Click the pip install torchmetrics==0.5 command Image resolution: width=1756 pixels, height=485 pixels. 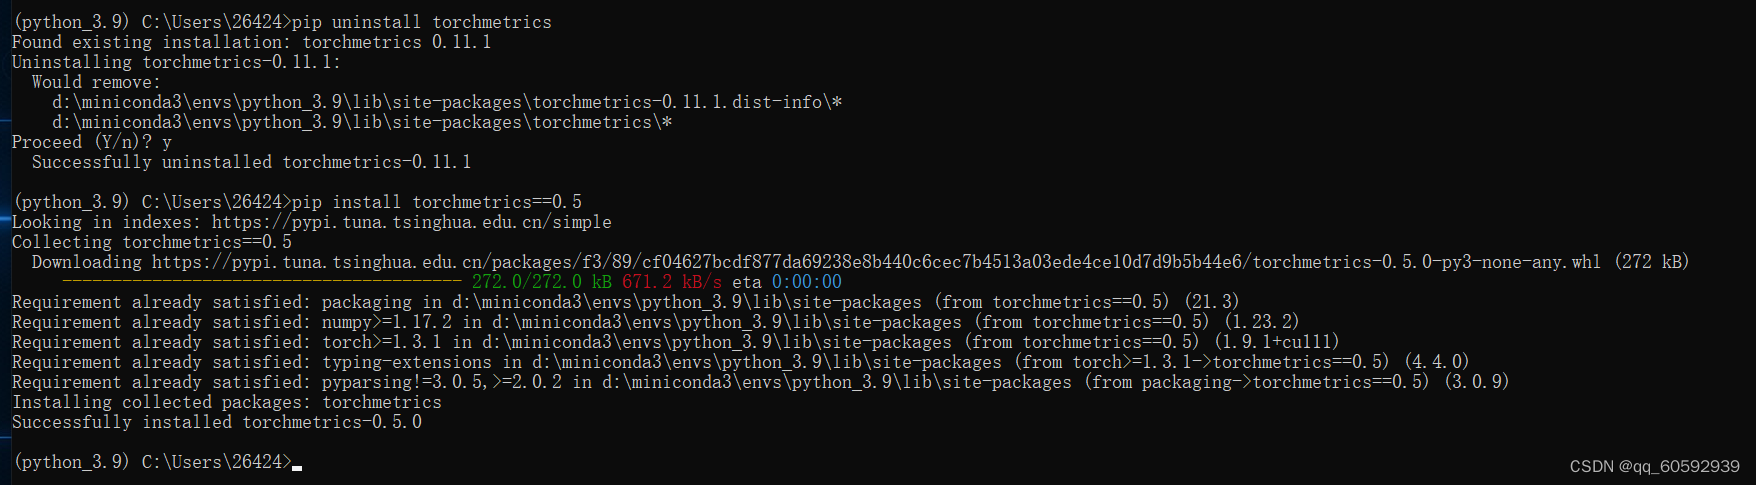pos(437,202)
